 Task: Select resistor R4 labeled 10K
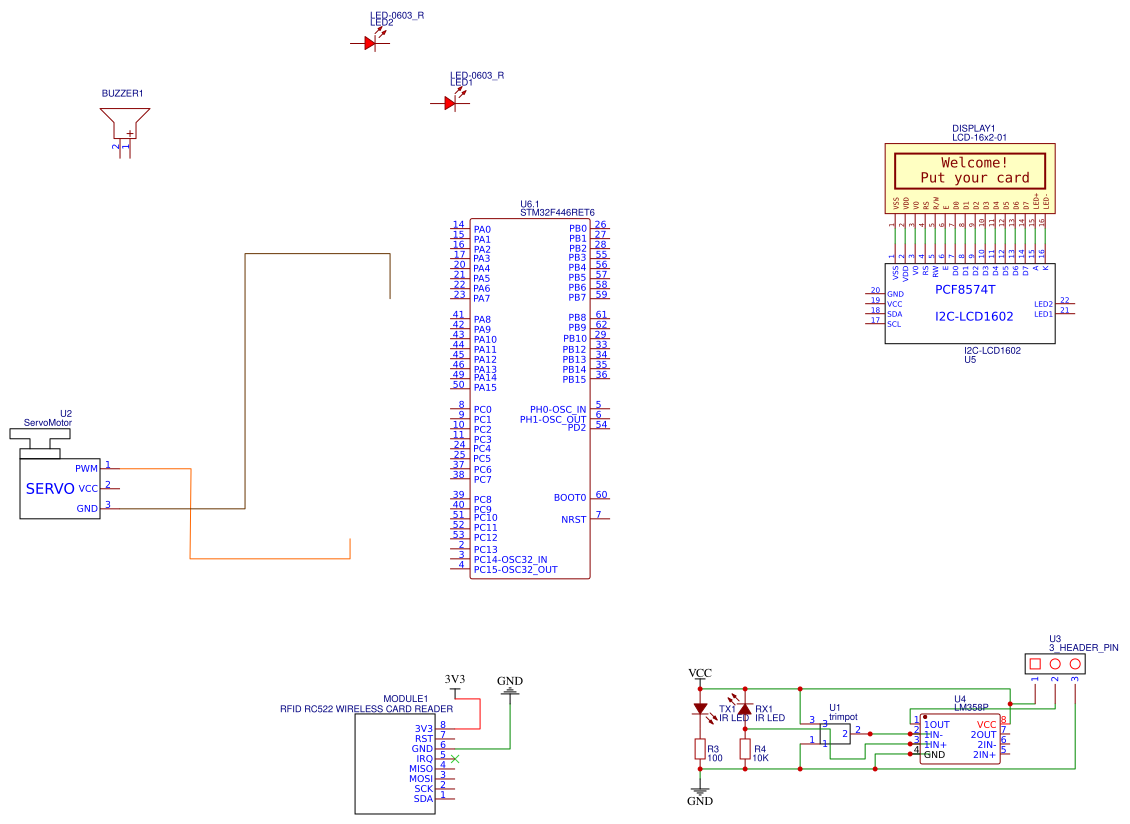[745, 750]
